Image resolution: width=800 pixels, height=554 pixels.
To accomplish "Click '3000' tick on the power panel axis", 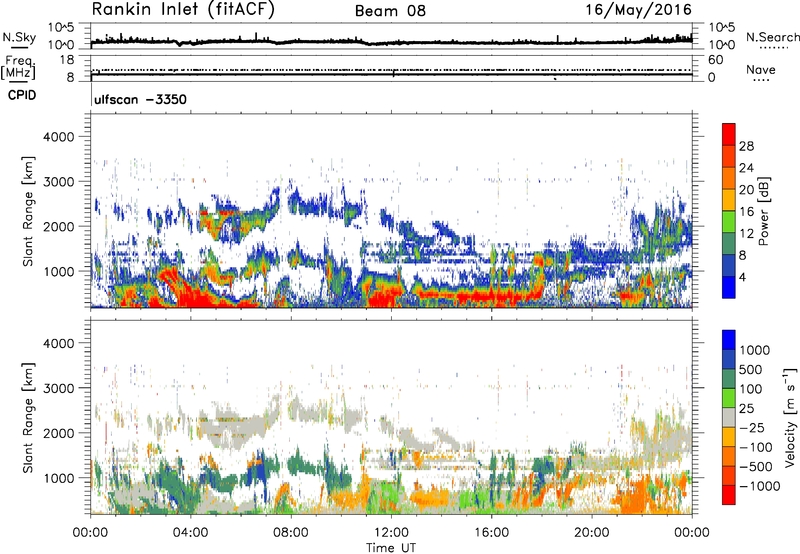I will pyautogui.click(x=59, y=182).
